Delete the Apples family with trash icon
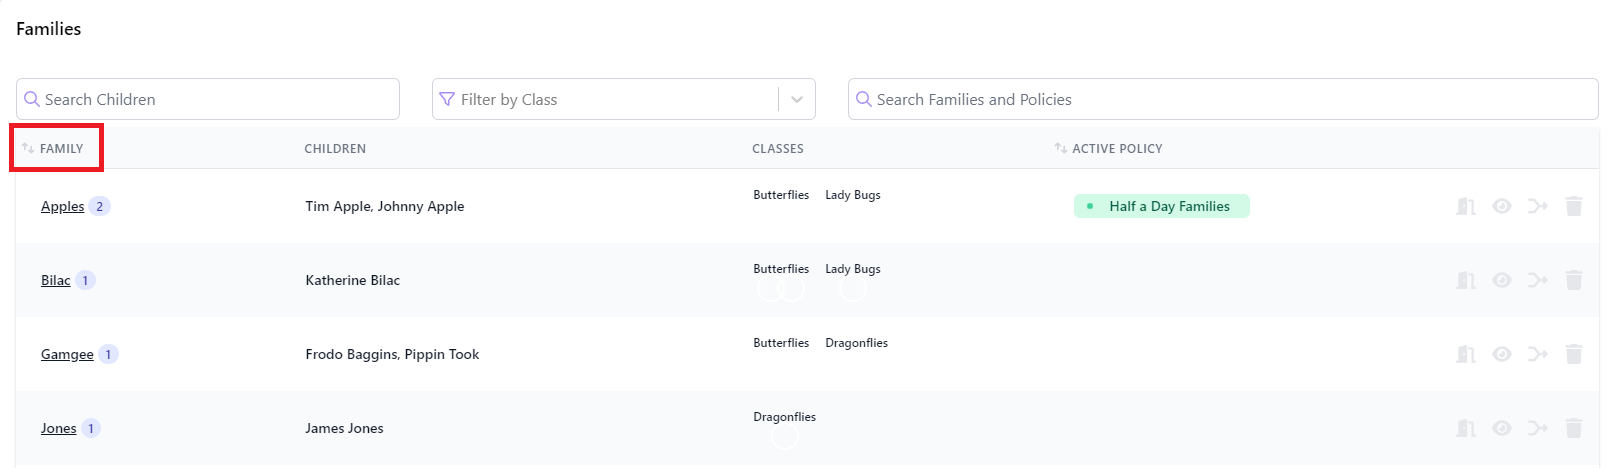 point(1574,206)
